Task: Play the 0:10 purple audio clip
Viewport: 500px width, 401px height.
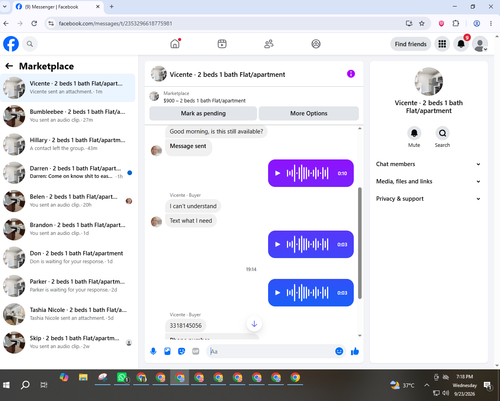Action: click(277, 173)
